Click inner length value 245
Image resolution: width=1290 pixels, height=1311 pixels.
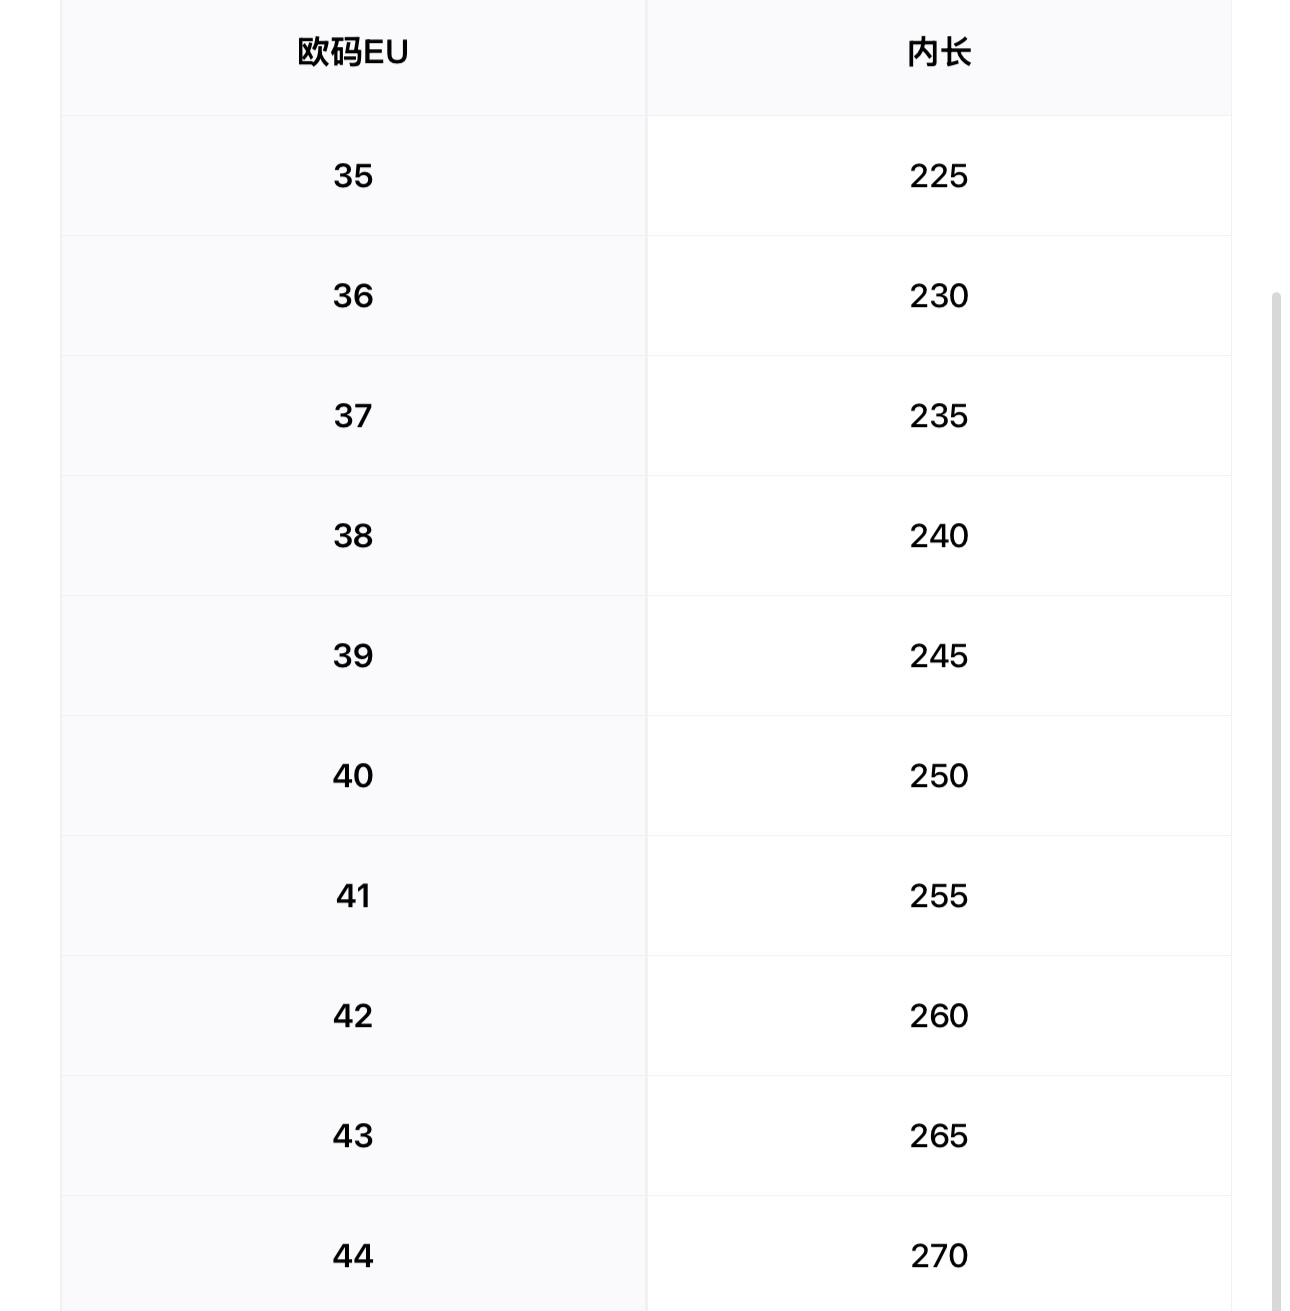pos(939,656)
